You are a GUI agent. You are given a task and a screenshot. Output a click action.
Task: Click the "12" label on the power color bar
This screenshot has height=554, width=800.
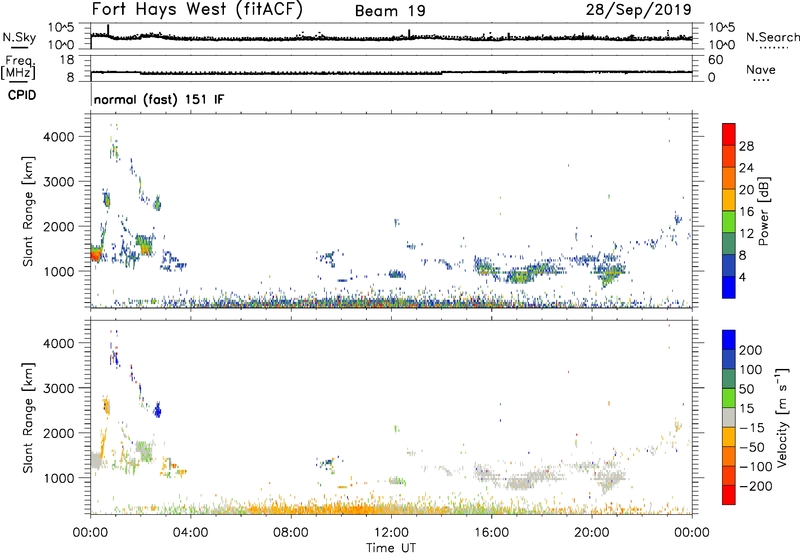click(746, 233)
